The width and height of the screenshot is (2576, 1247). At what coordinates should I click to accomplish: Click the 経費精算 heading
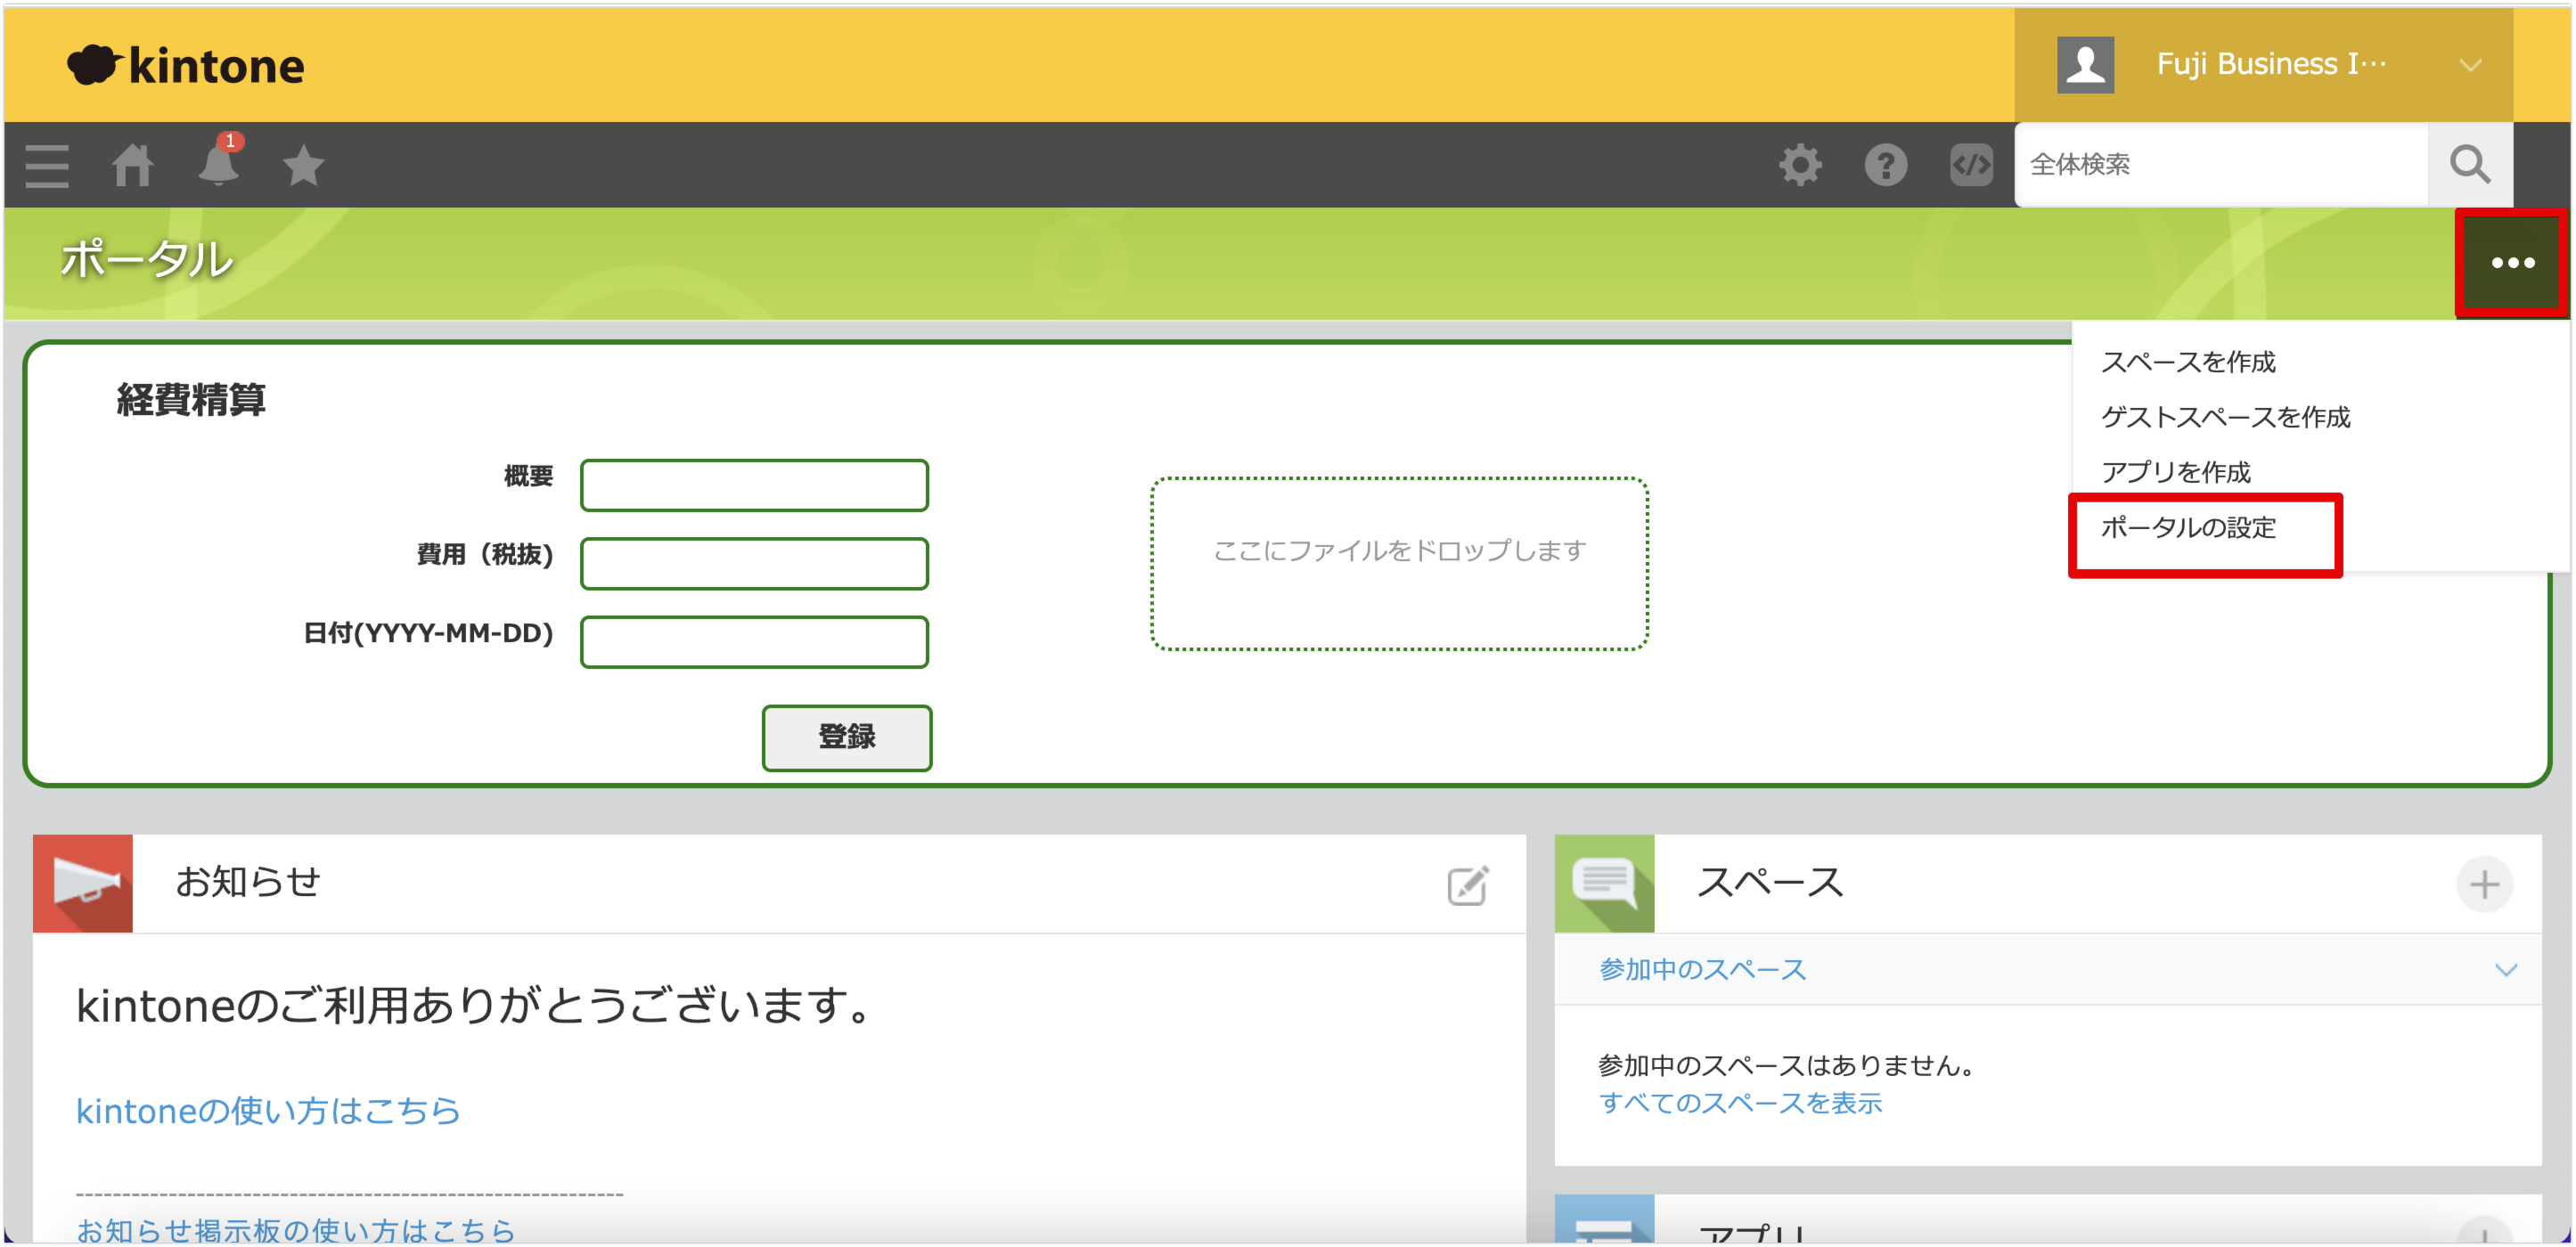[x=191, y=400]
